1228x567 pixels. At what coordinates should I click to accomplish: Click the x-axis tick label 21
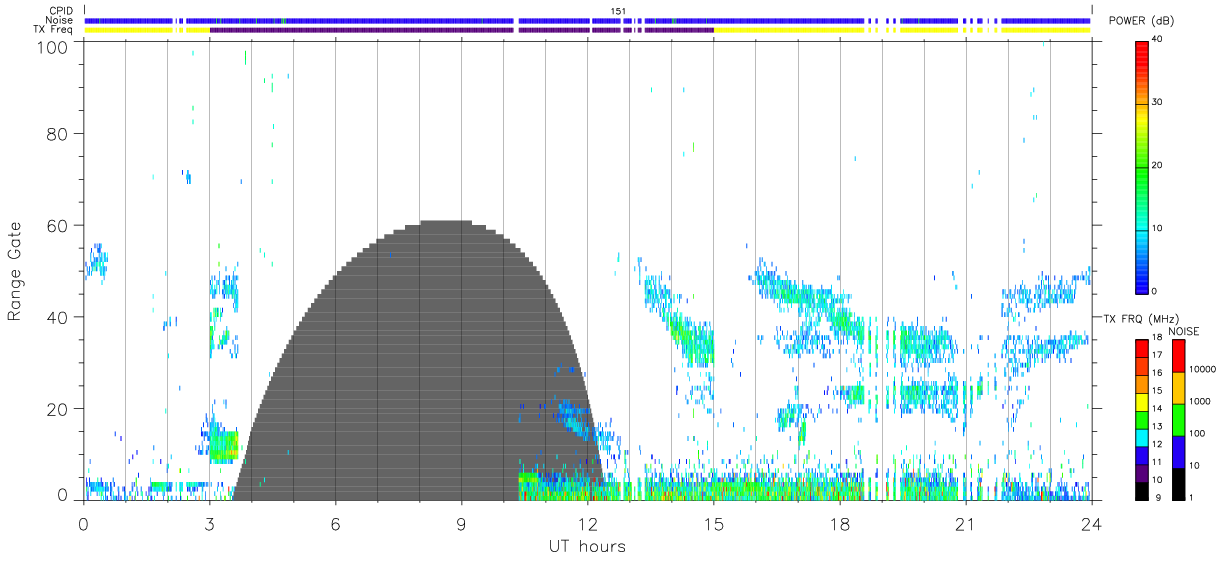click(965, 522)
